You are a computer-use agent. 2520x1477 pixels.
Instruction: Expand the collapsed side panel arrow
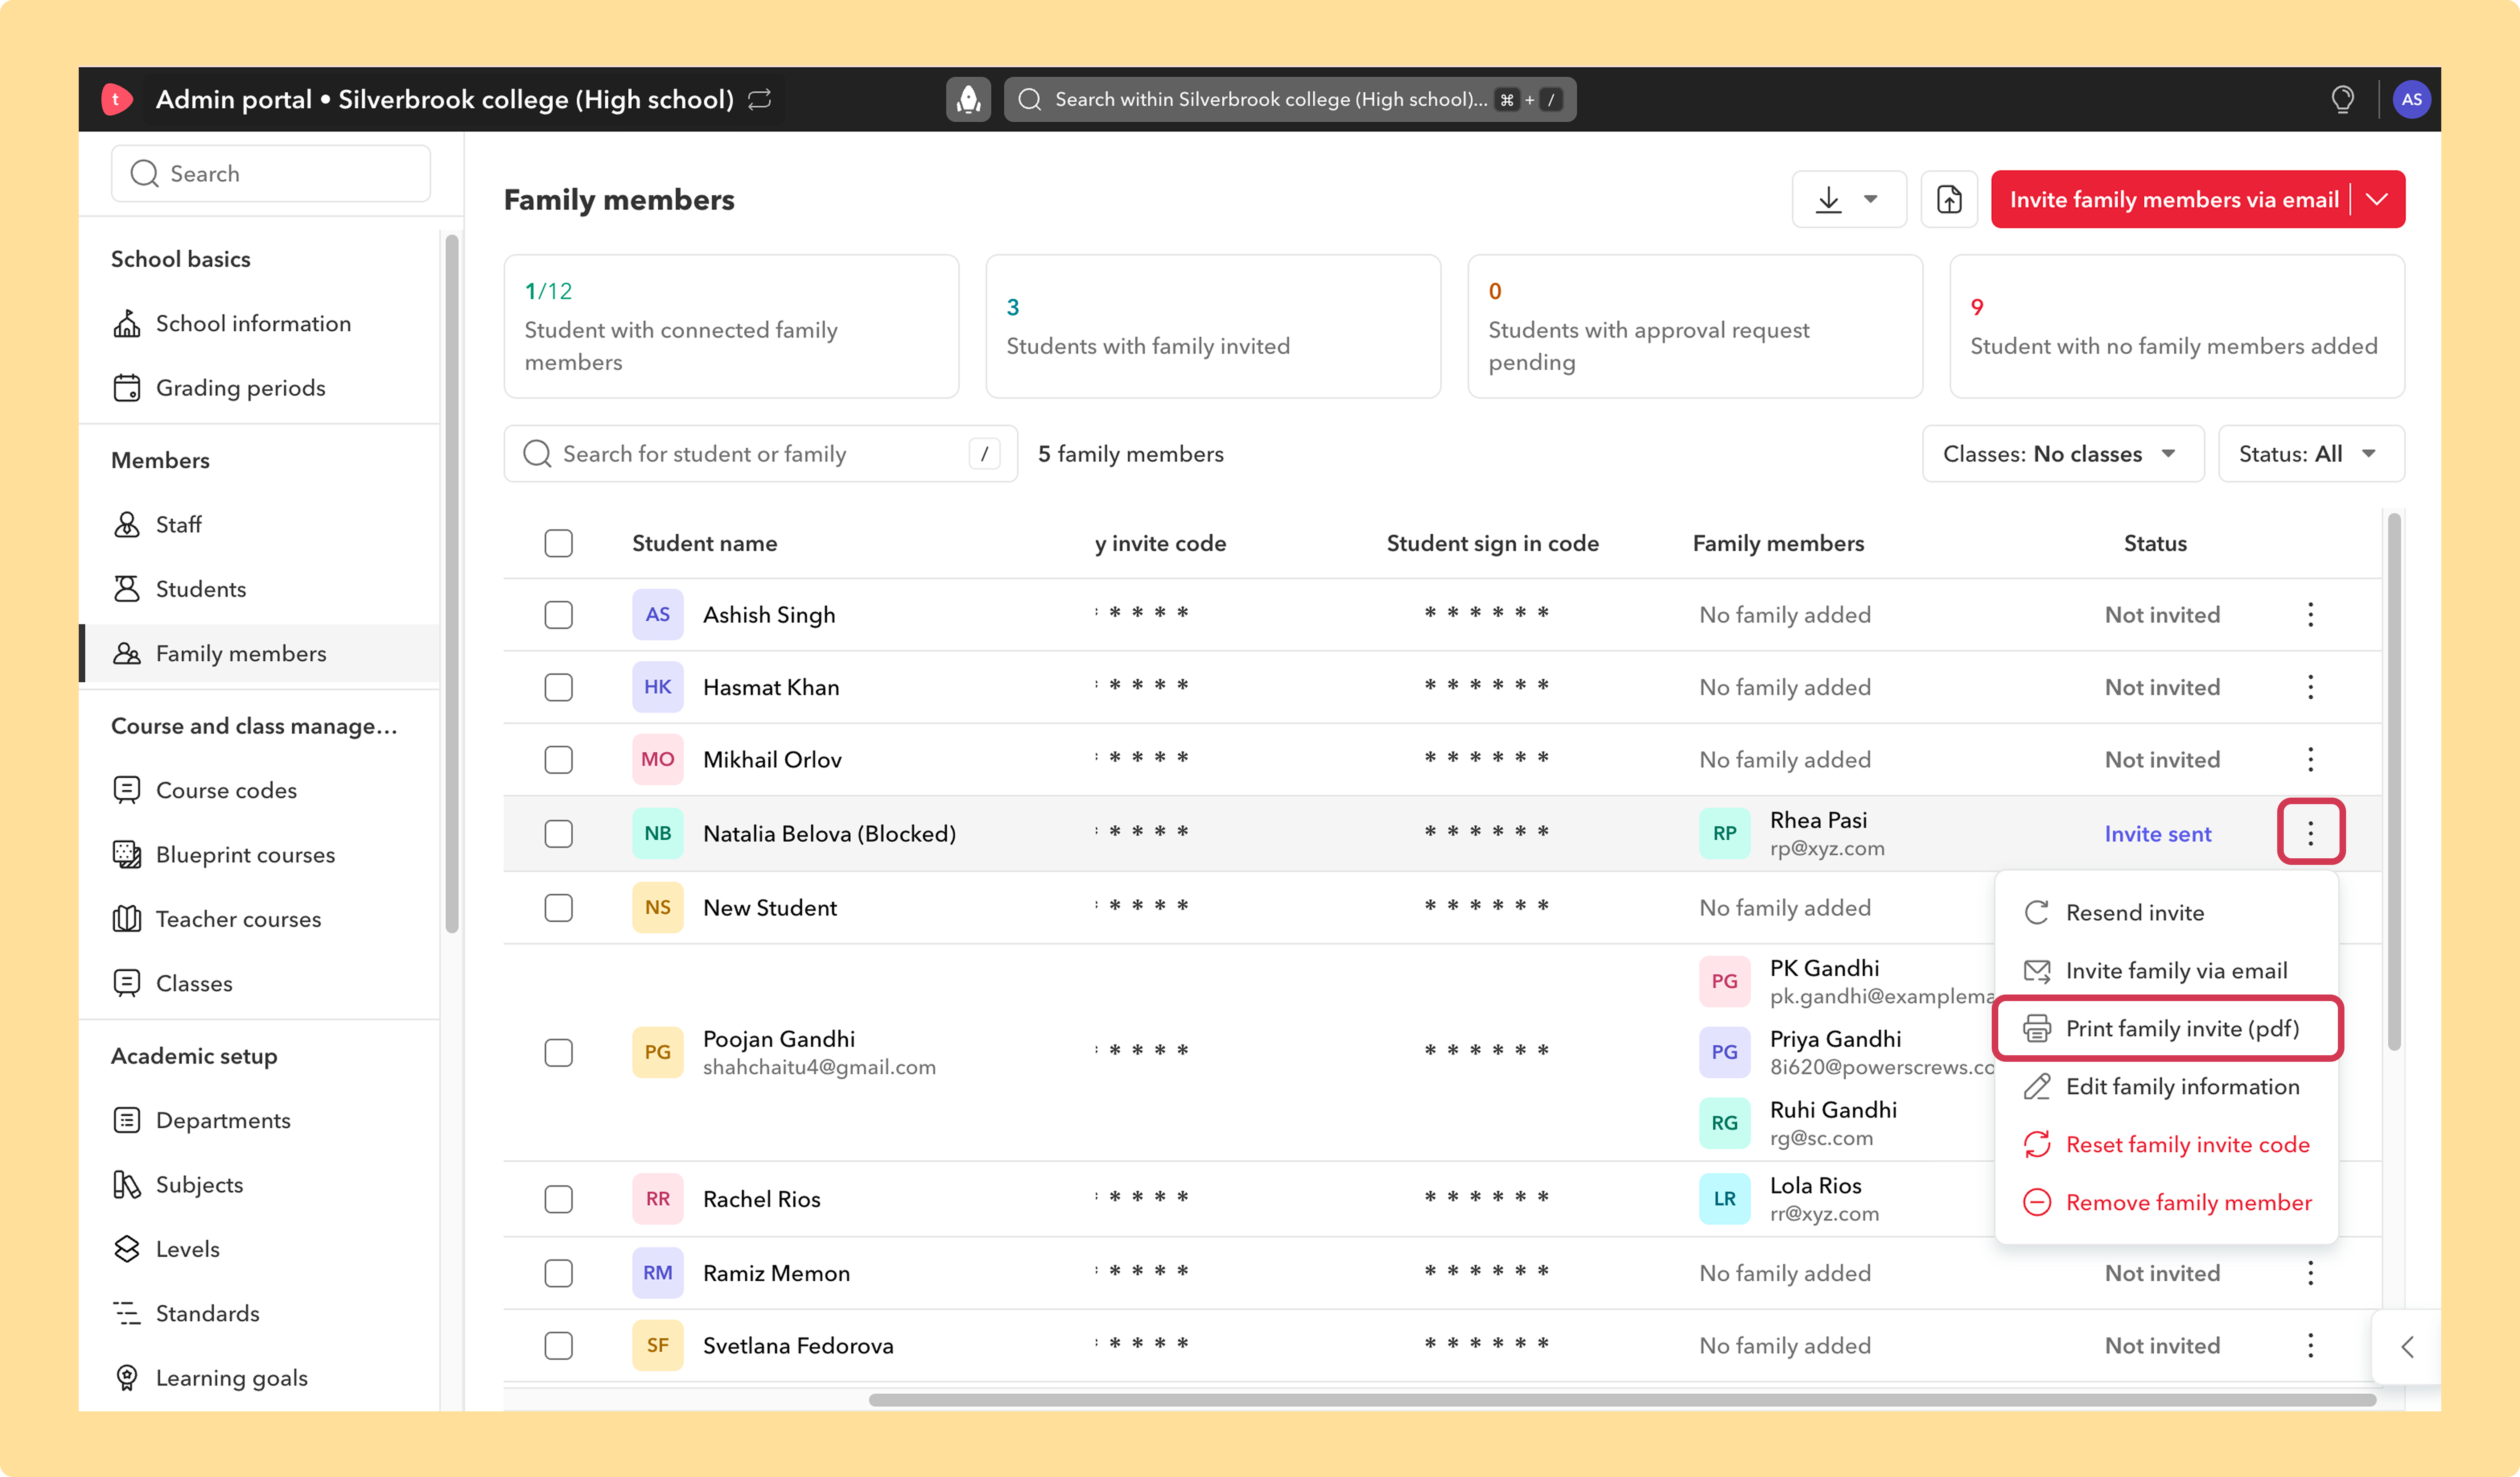2406,1346
